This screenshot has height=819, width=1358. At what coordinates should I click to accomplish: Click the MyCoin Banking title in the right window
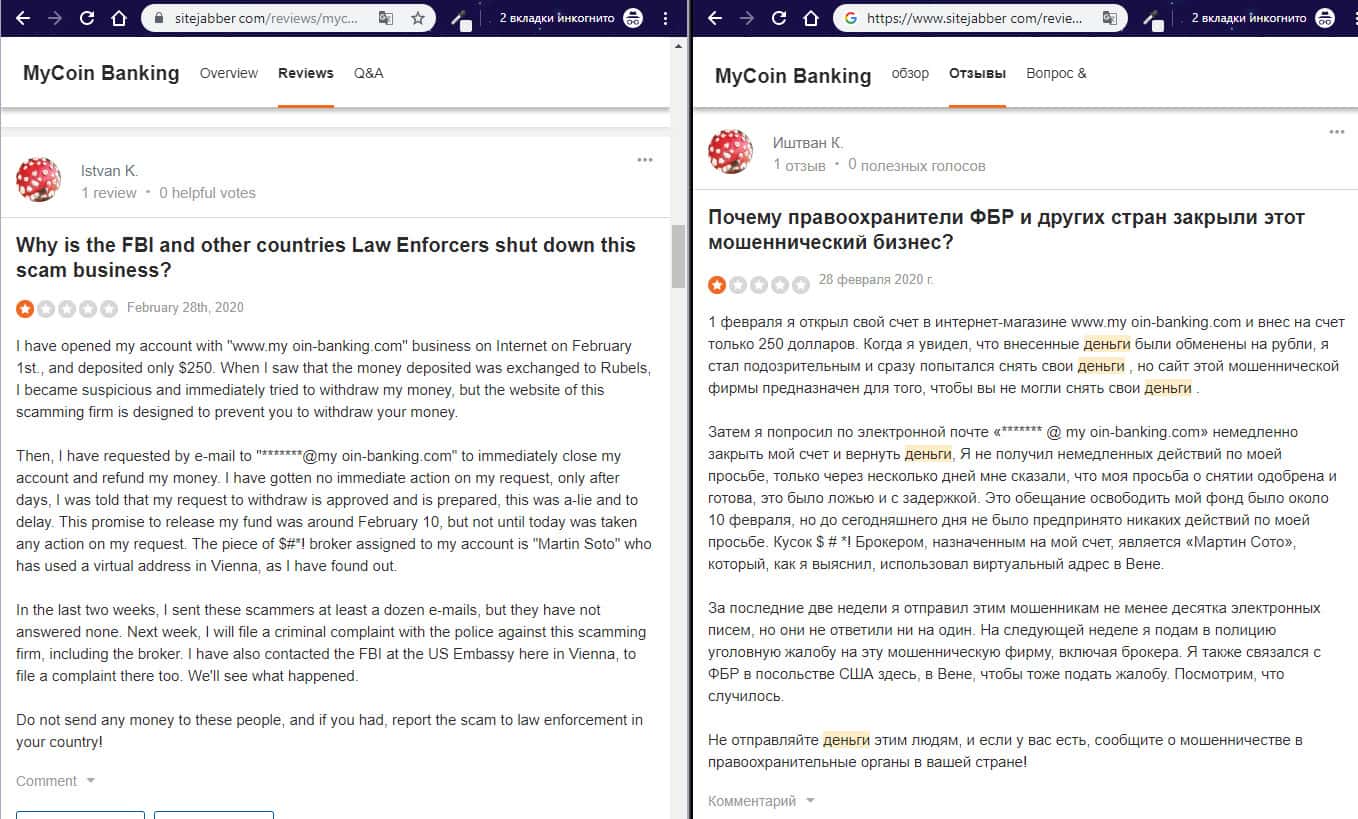793,76
